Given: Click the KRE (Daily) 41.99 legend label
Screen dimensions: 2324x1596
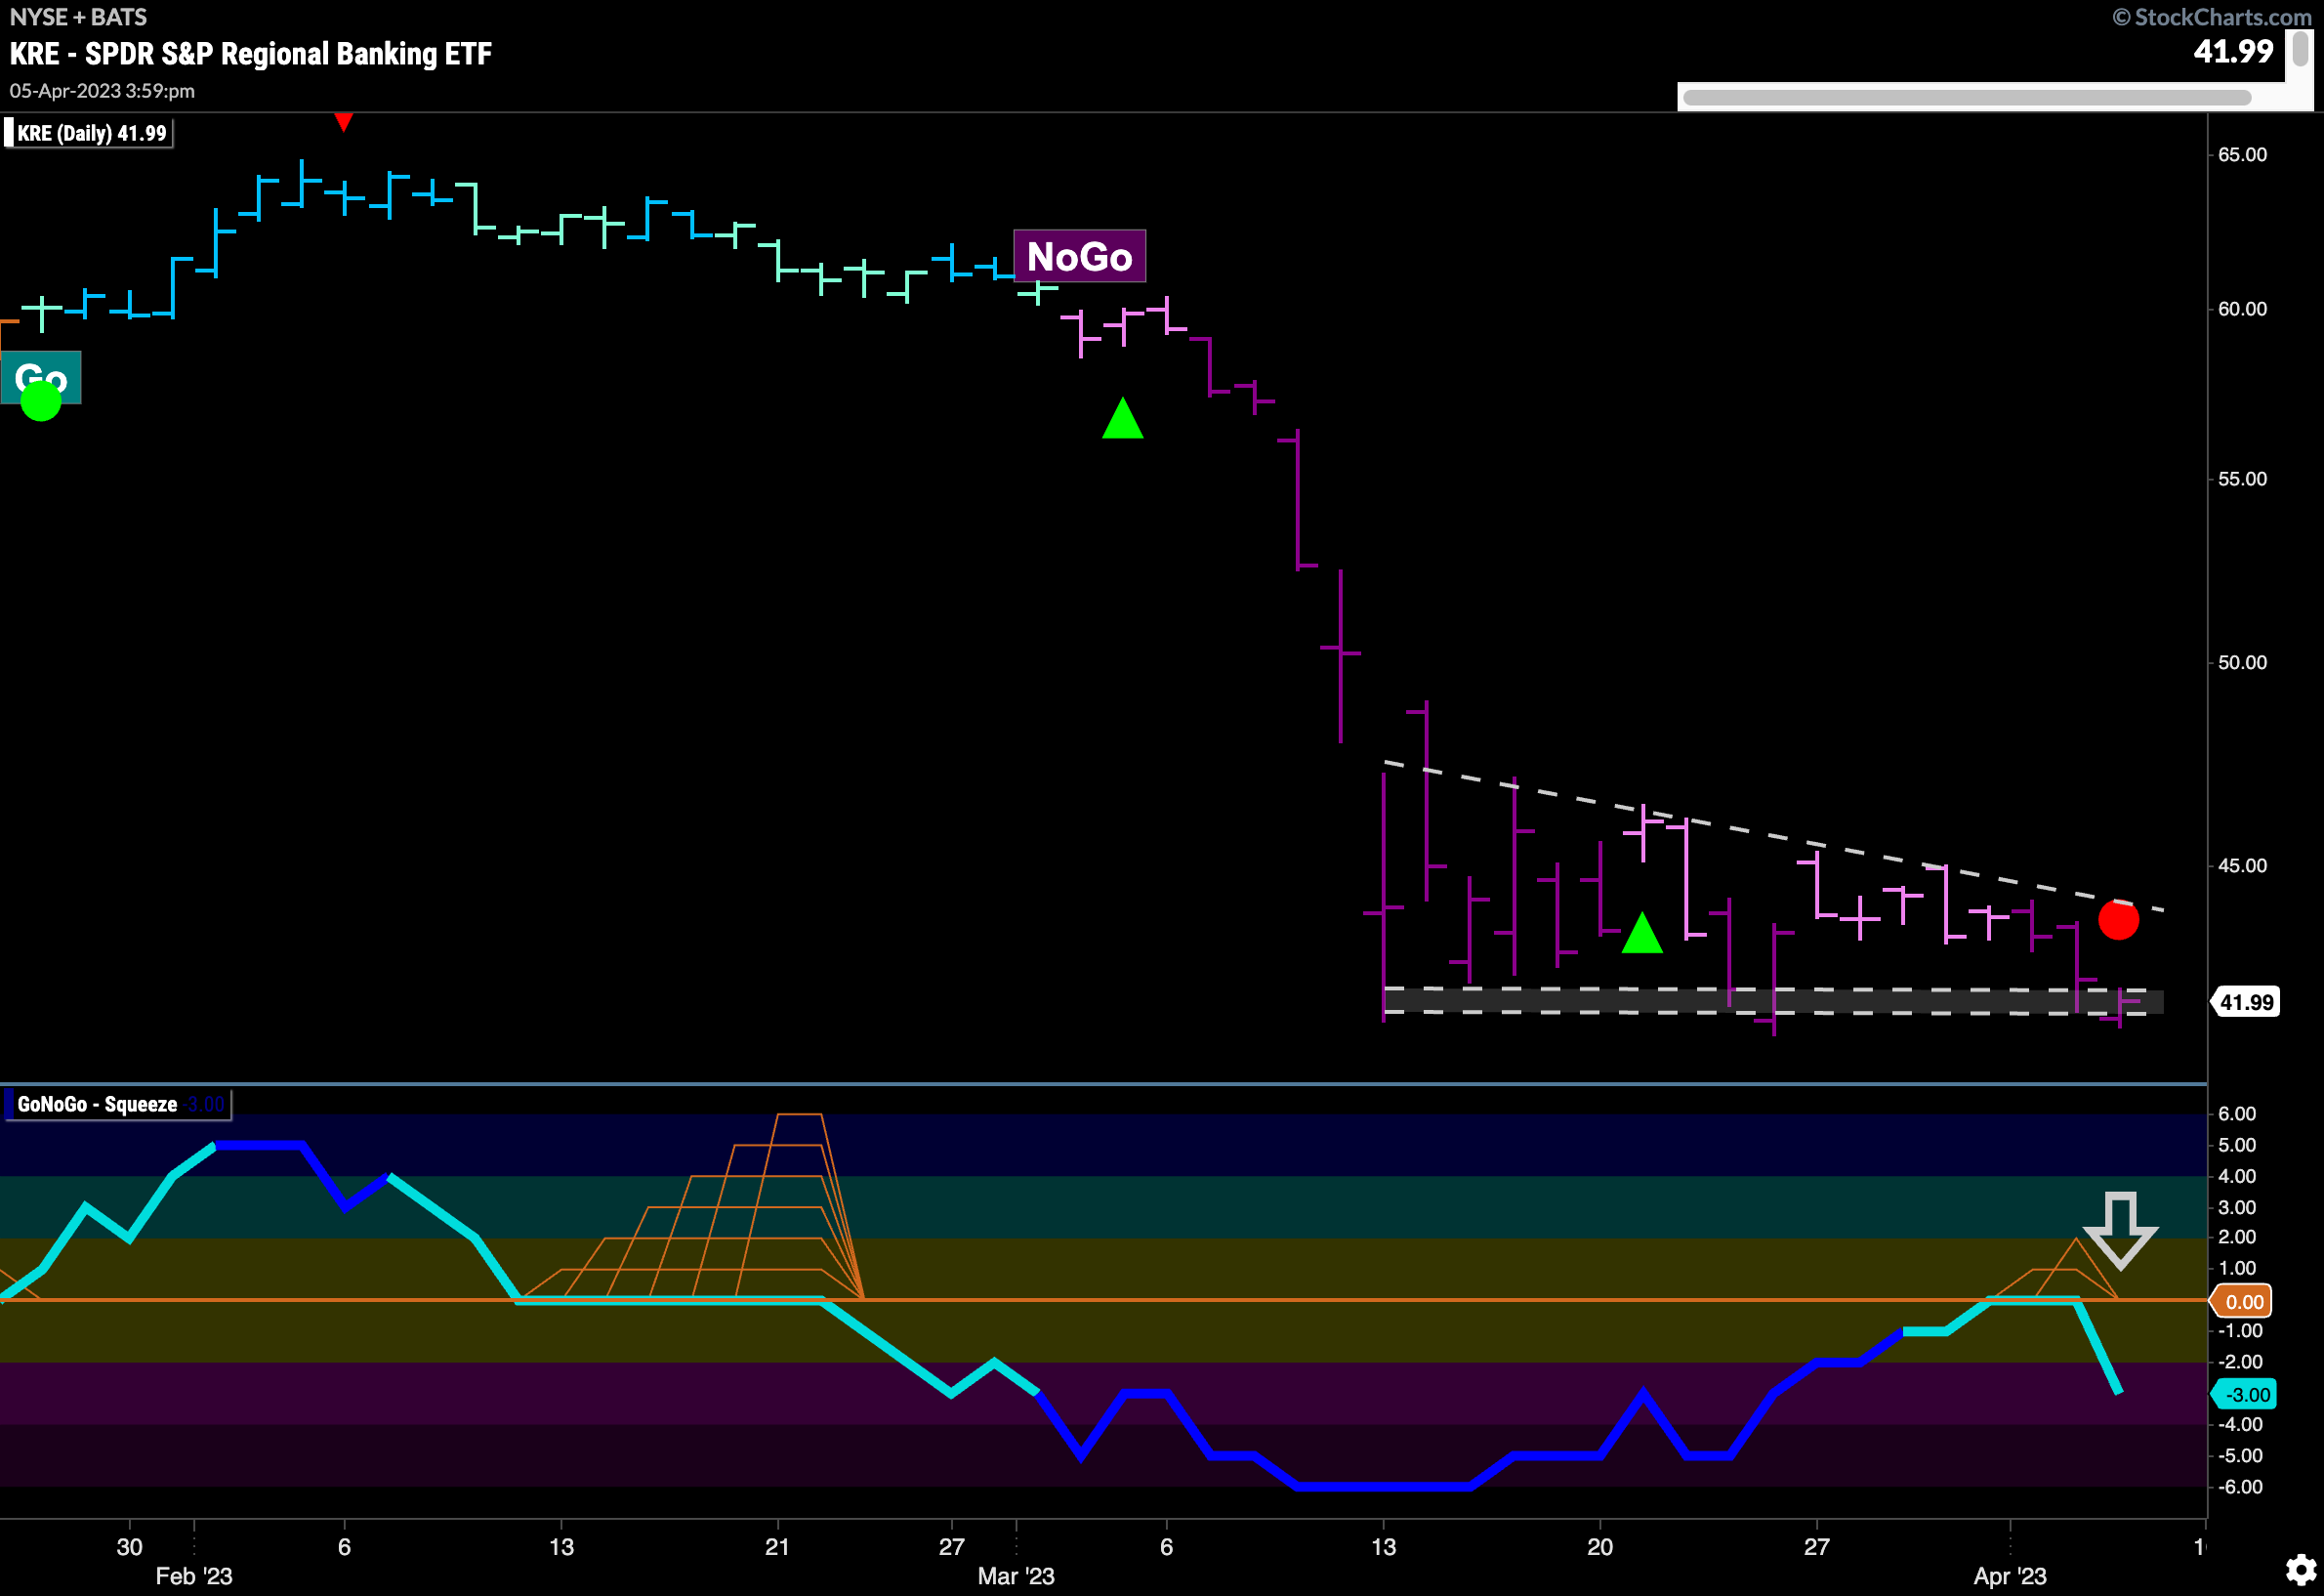Looking at the screenshot, I should click(90, 133).
